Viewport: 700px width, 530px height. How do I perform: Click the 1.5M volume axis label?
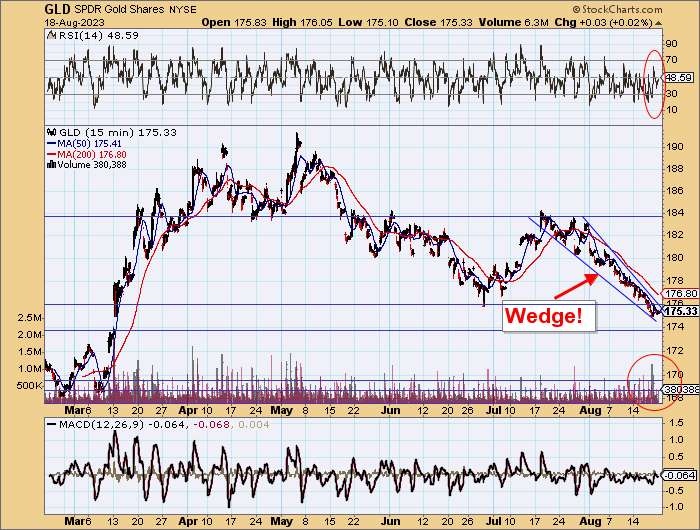tap(30, 352)
